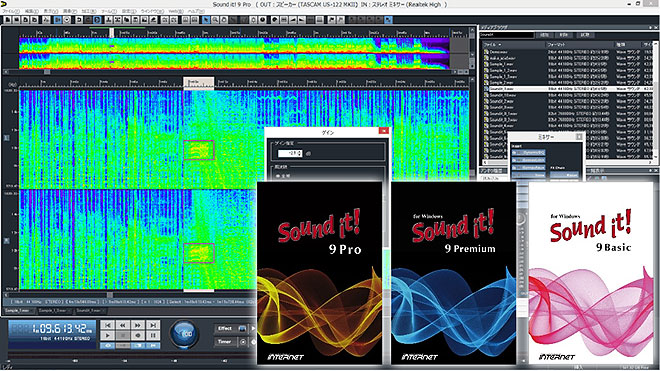660x371 pixels.
Task: Select the hand scroll tool
Action: click(x=224, y=20)
